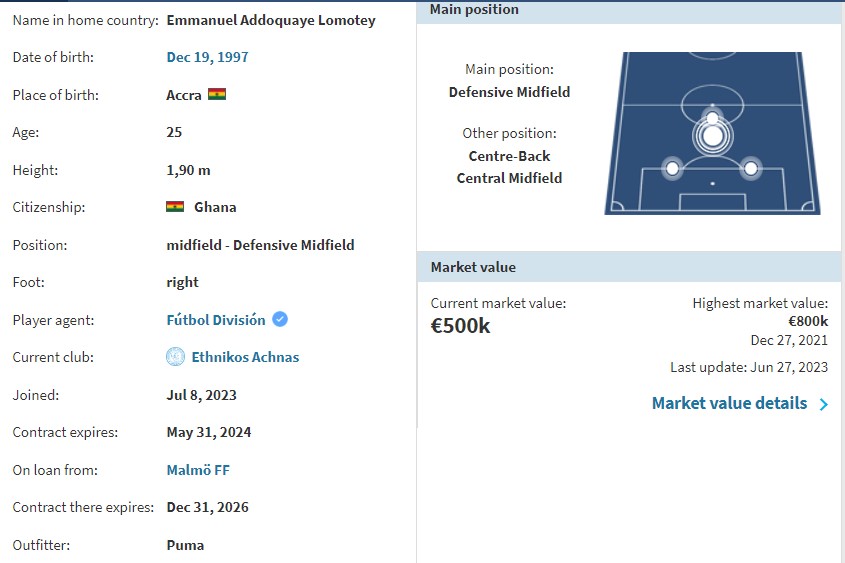
Task: Click the left Centre-Back dot on pitch
Action: (x=672, y=169)
